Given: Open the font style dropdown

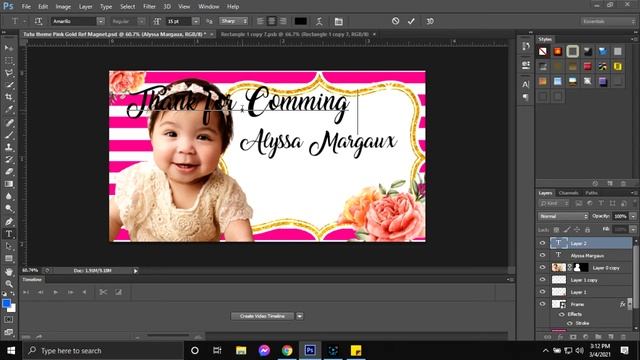Looking at the screenshot, I should pyautogui.click(x=141, y=21).
